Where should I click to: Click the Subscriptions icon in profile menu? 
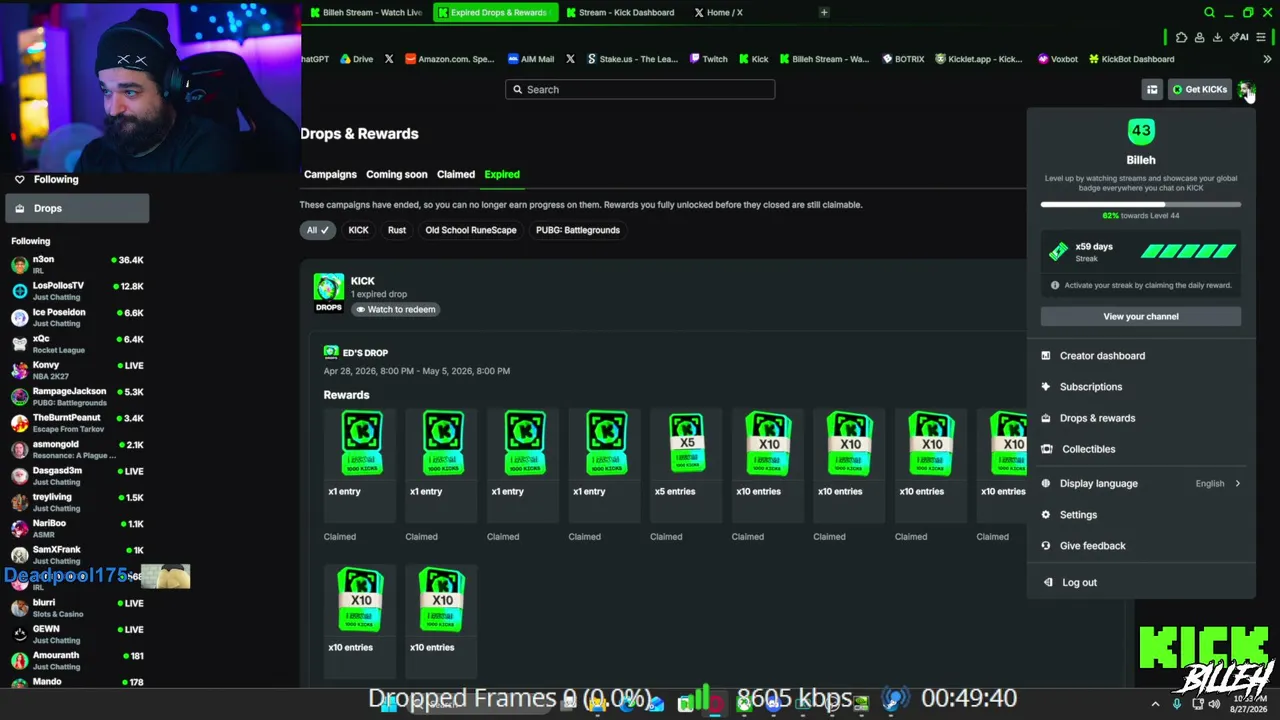pos(1046,387)
